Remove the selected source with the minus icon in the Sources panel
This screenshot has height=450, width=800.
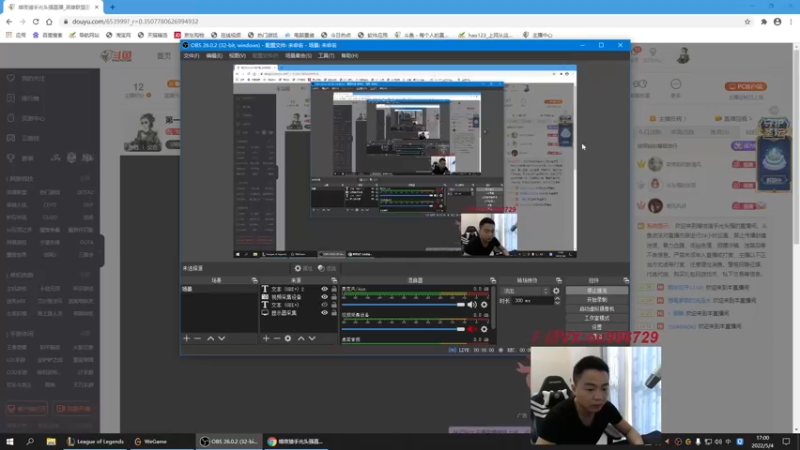pyautogui.click(x=277, y=338)
